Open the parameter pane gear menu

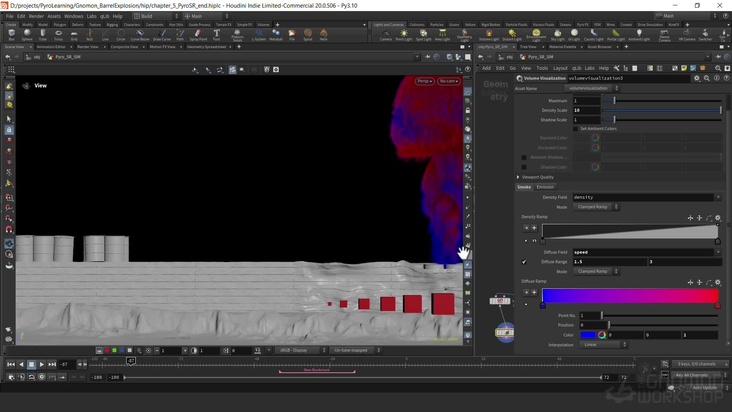[697, 78]
